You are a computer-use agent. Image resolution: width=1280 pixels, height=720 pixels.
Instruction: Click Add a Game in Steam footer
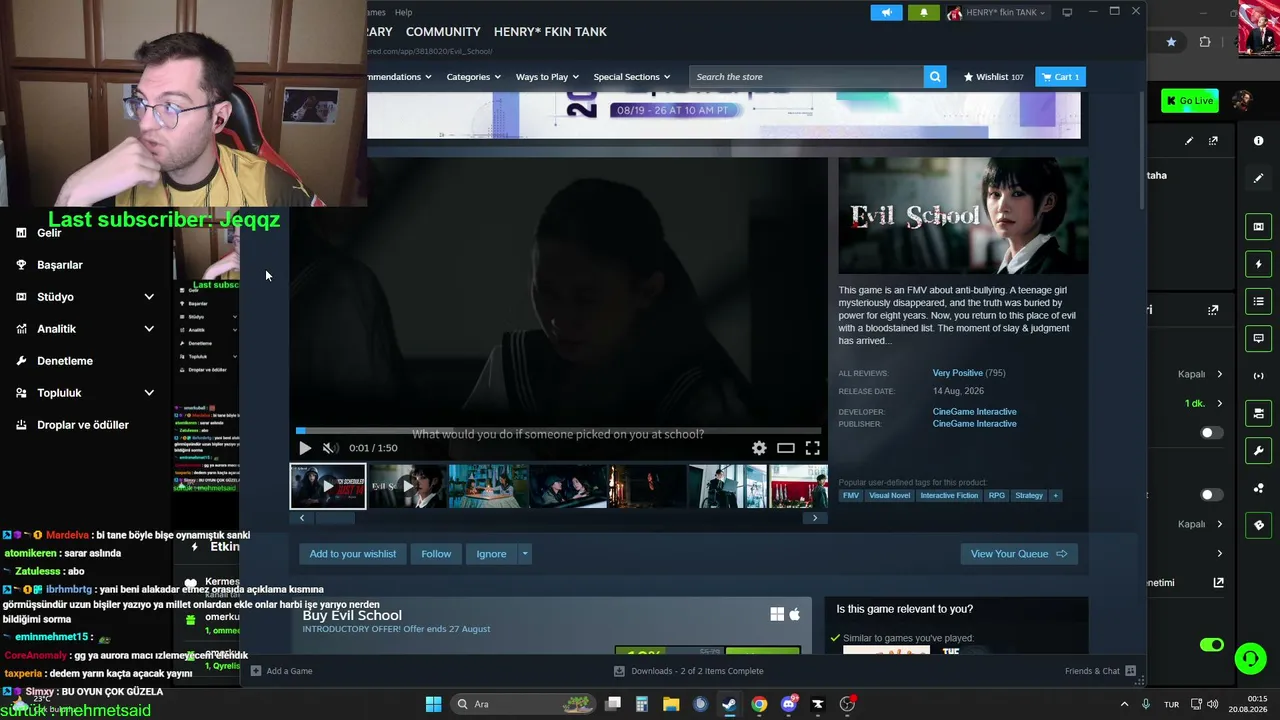coord(282,671)
